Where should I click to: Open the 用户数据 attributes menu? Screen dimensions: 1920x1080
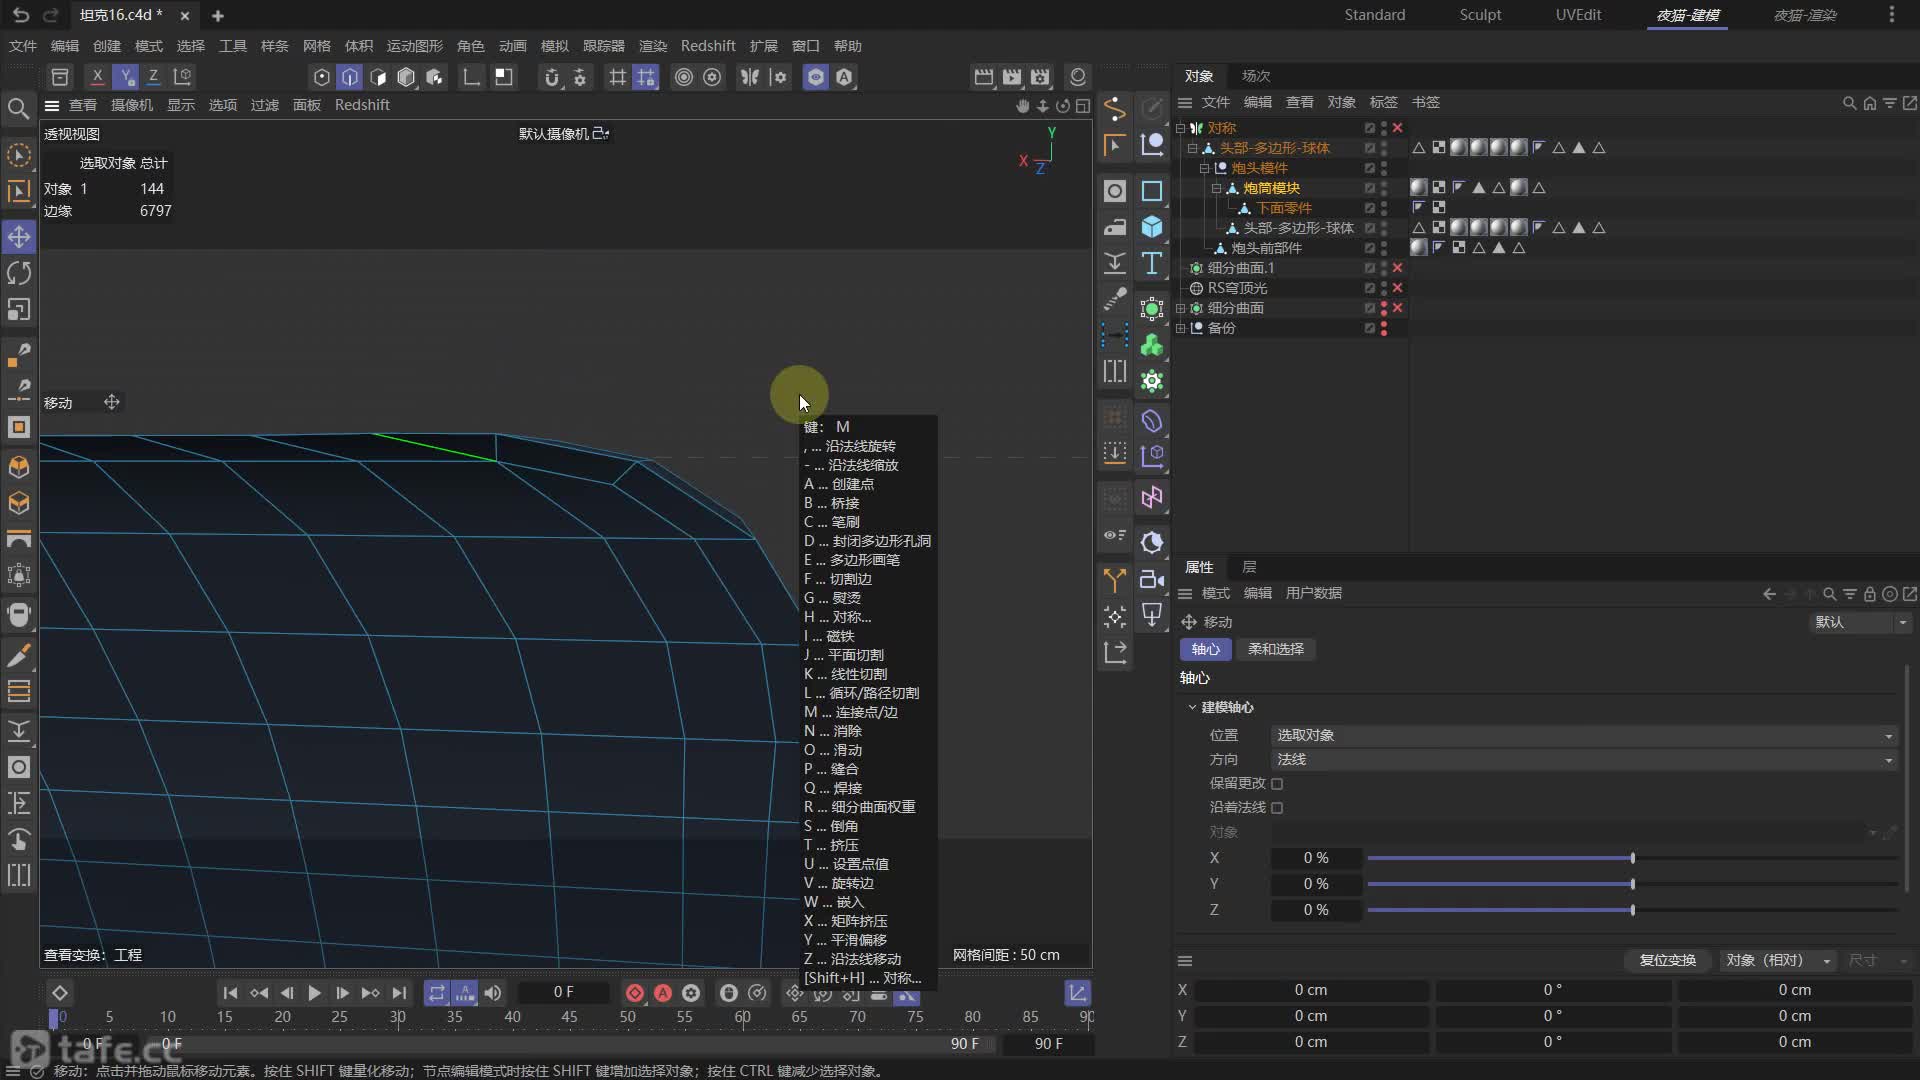coord(1313,594)
